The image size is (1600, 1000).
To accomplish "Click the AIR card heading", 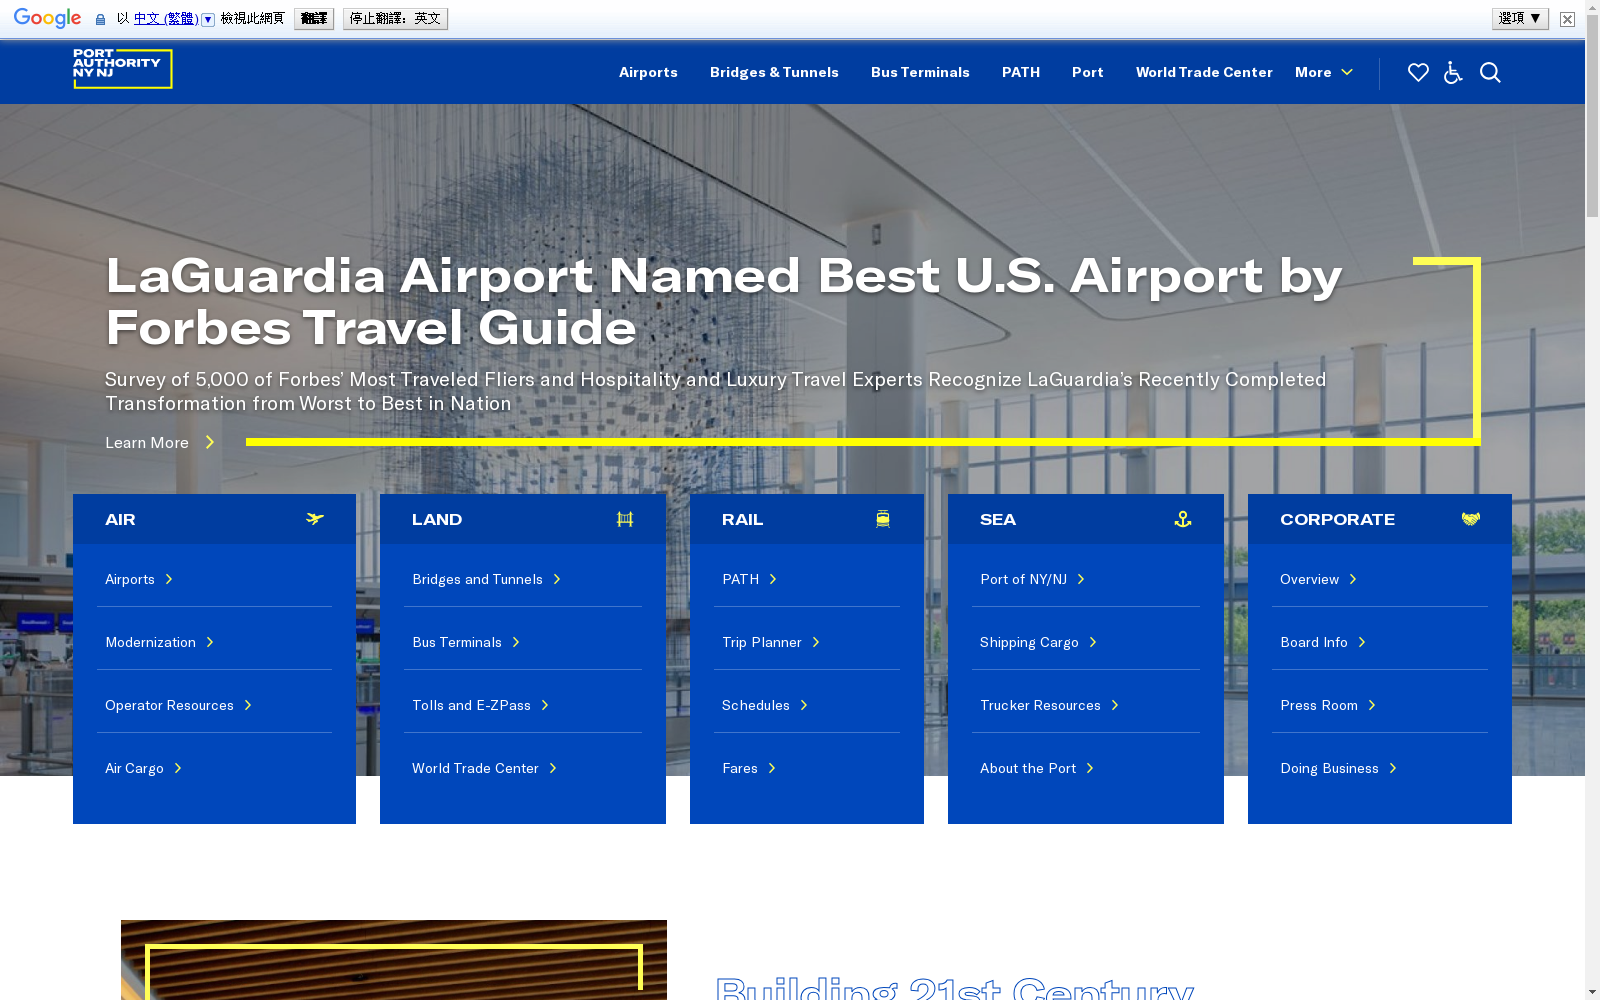I will tap(120, 519).
